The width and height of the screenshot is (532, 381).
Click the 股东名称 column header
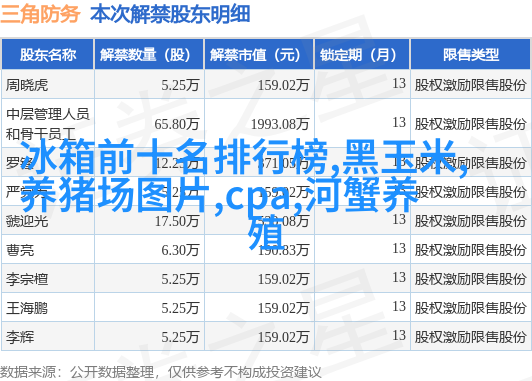[48, 55]
